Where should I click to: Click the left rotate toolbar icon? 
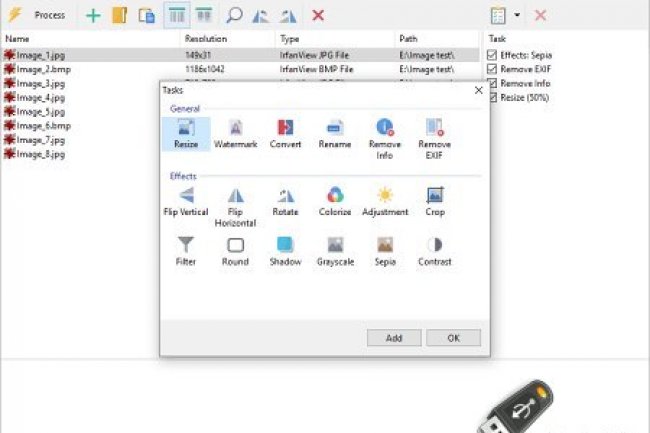[261, 16]
